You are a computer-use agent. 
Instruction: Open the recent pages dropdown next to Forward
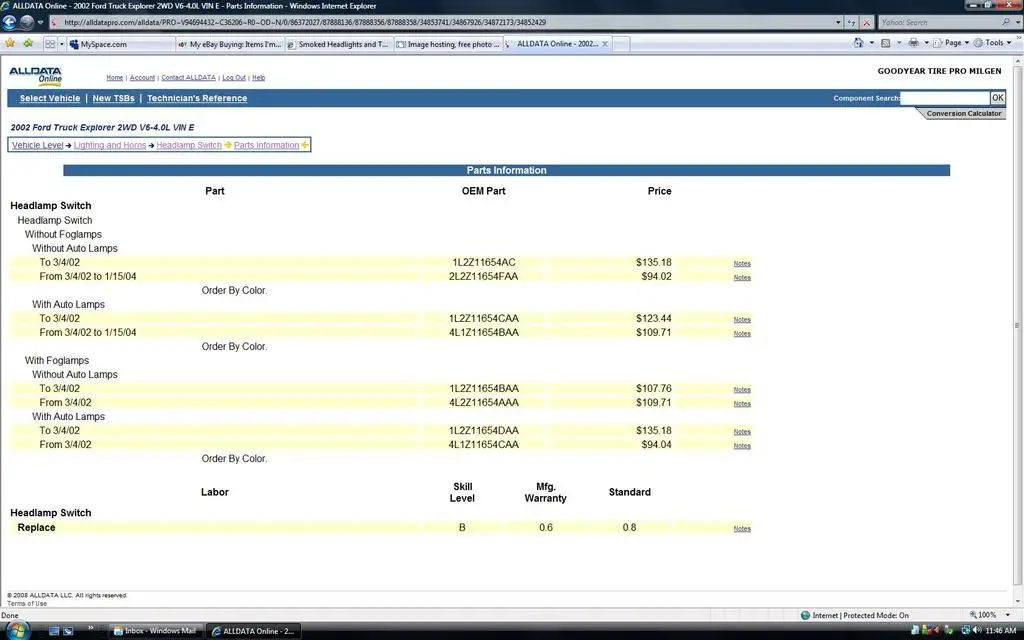[x=40, y=22]
